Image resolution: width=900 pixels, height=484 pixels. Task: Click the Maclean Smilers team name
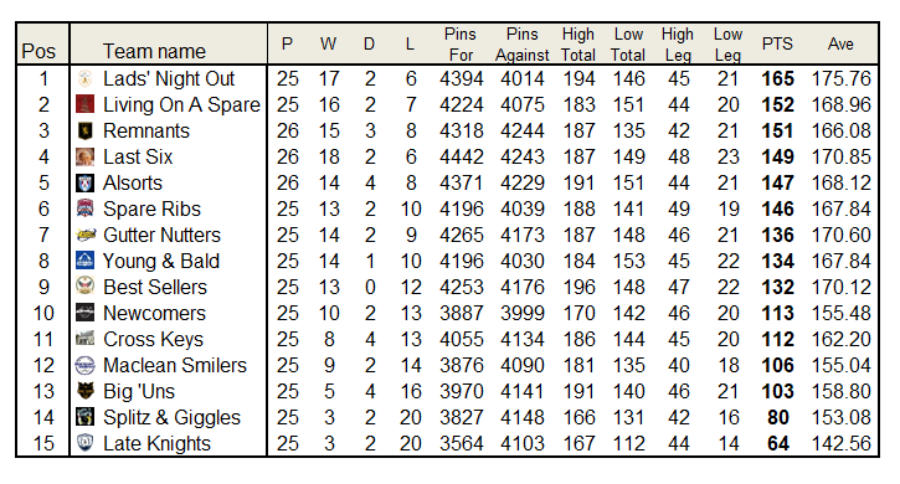coord(174,365)
